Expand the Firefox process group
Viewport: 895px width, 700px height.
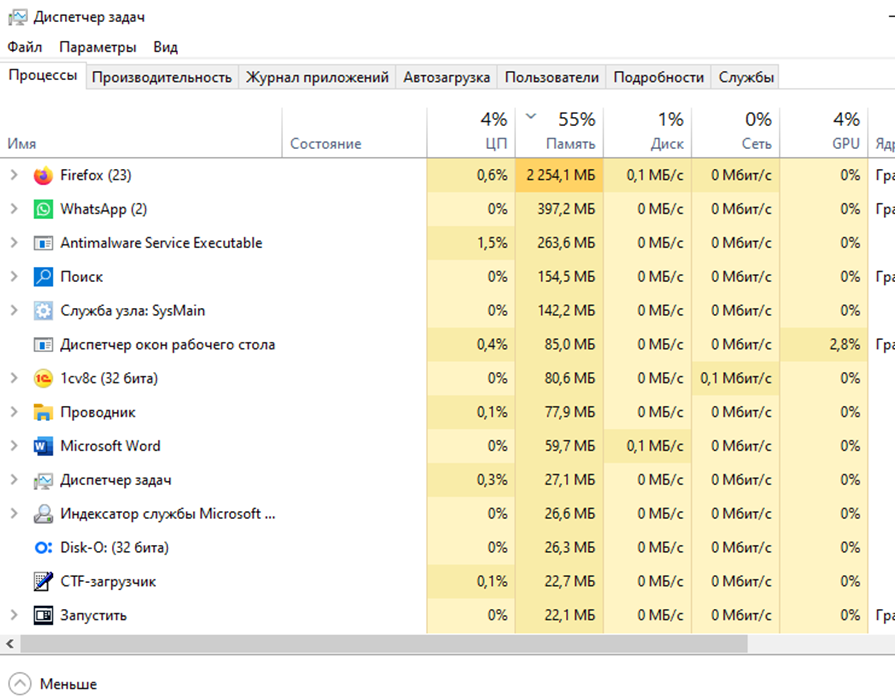coord(14,176)
